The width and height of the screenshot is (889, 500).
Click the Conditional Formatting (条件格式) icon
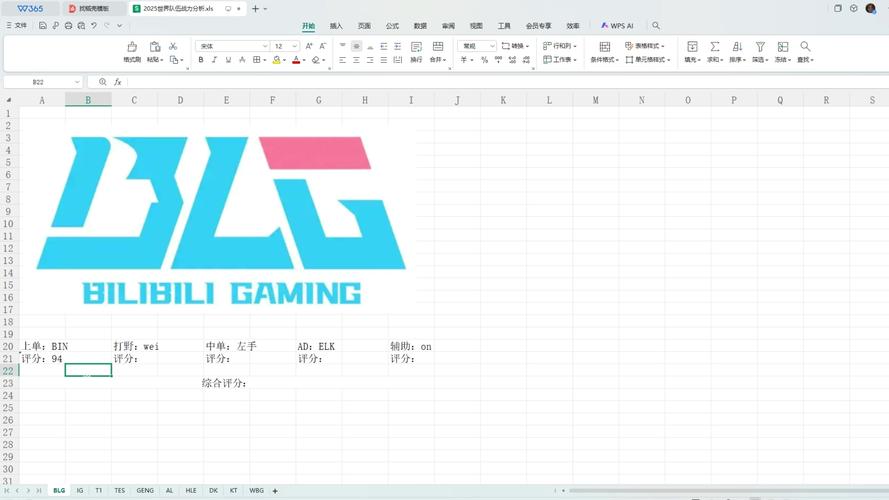pyautogui.click(x=604, y=46)
